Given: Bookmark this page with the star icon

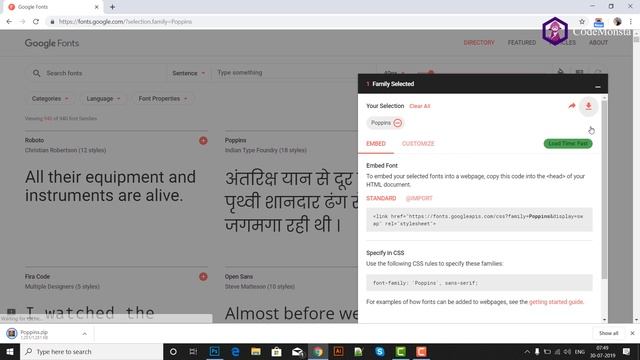Looking at the screenshot, I should [x=582, y=22].
